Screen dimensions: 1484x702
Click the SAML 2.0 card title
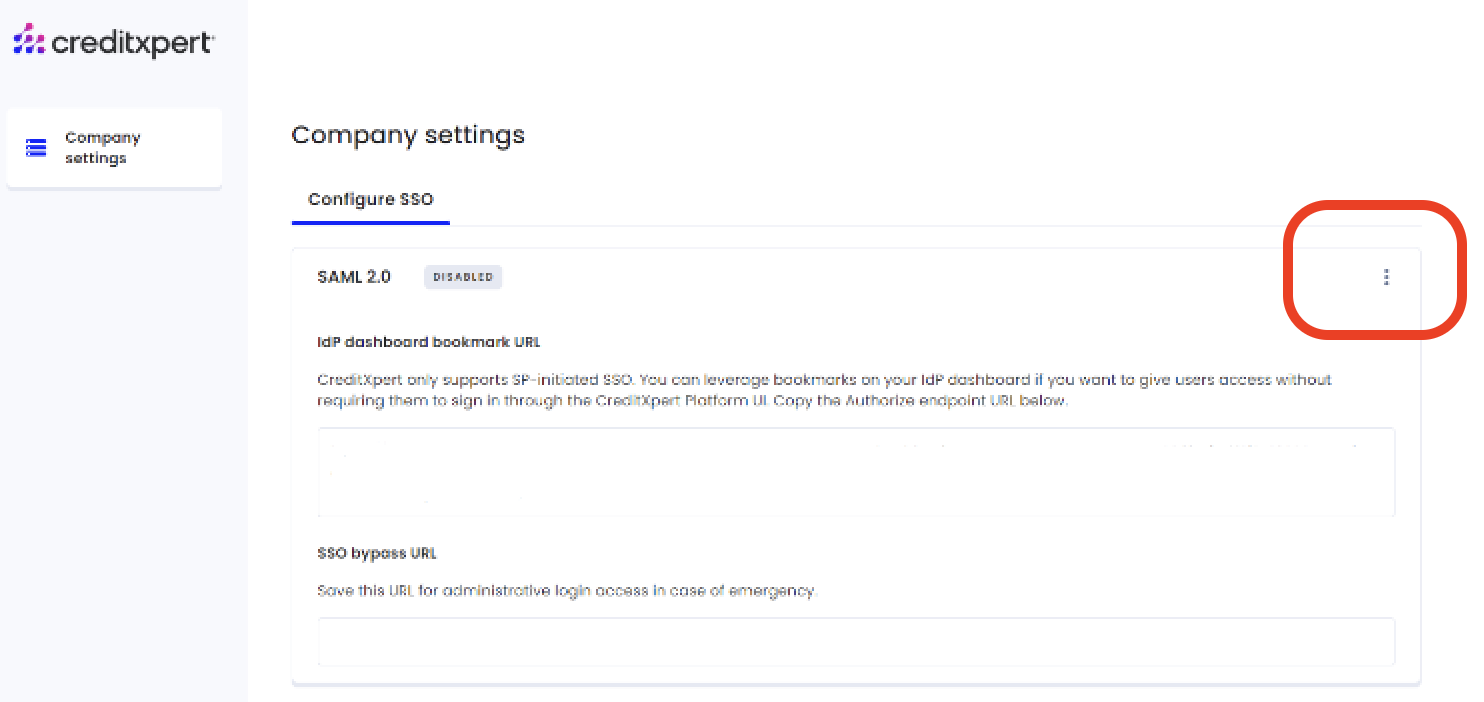[354, 277]
